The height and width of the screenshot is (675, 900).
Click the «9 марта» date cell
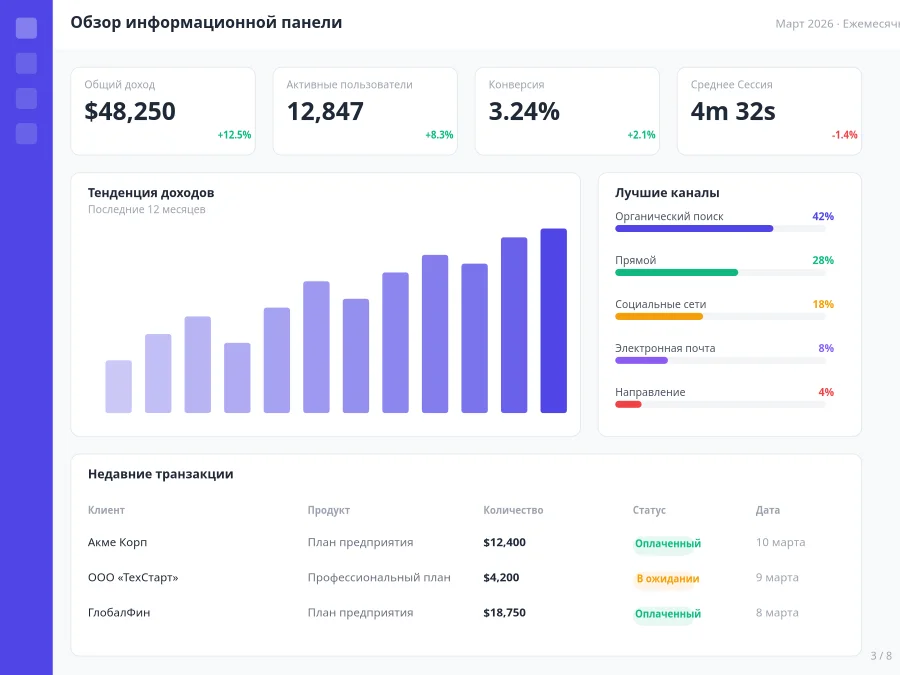[x=777, y=577]
